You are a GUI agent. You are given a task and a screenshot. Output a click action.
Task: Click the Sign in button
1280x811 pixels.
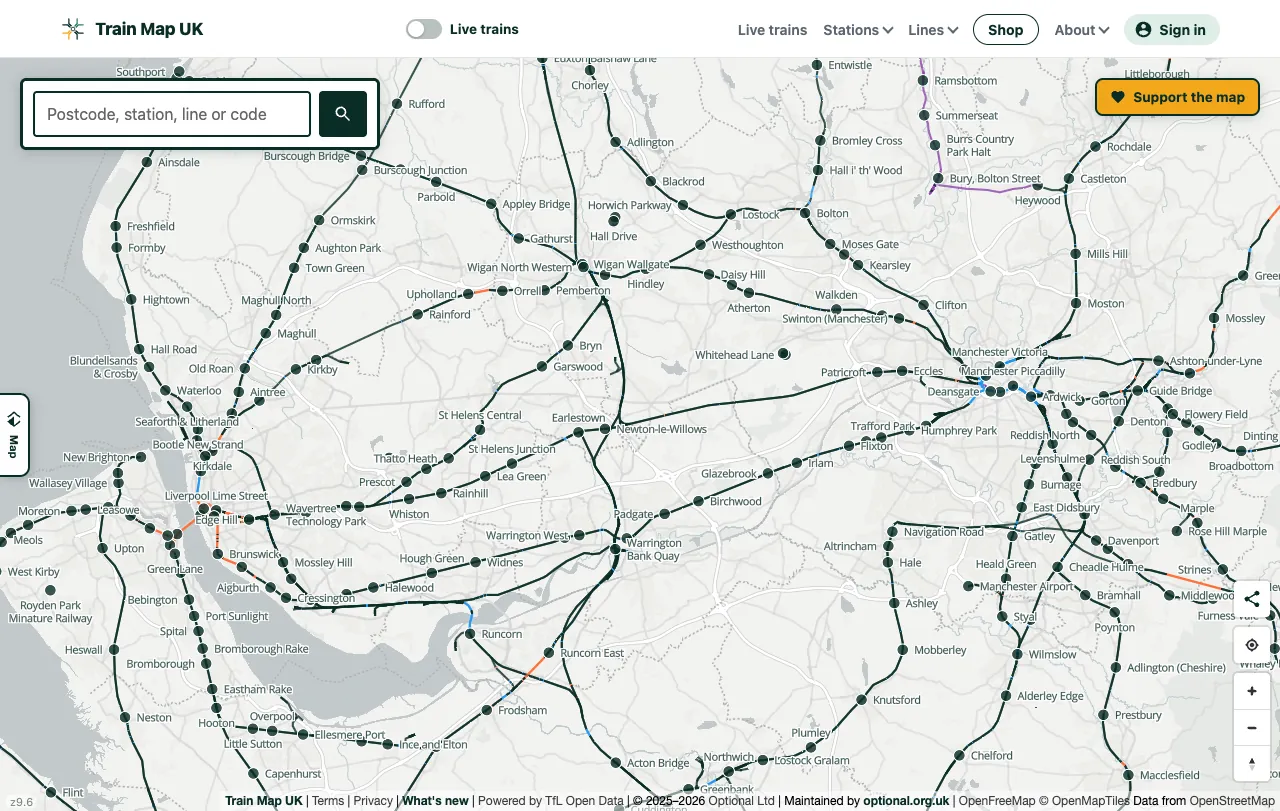[x=1172, y=30]
